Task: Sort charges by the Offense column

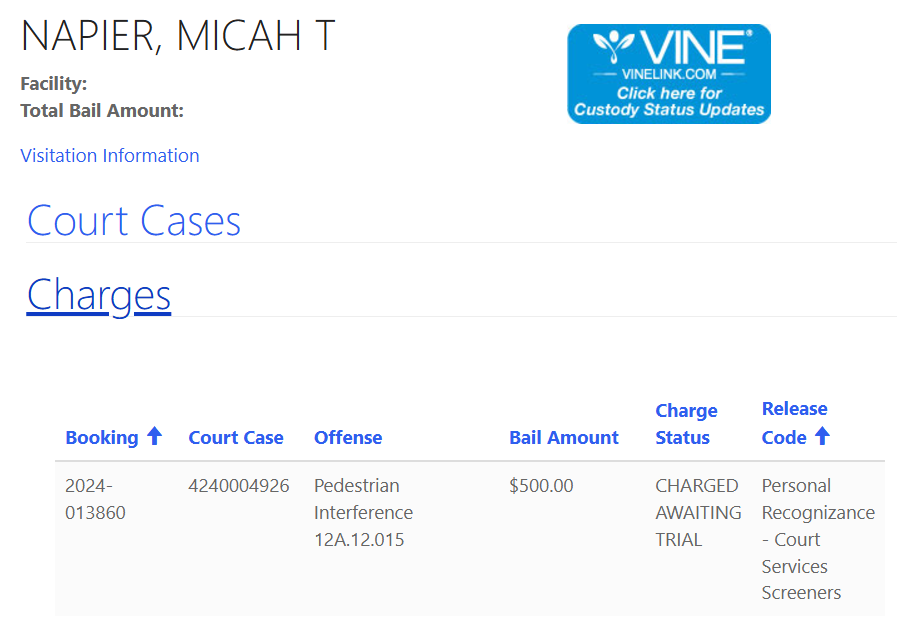Action: [348, 437]
